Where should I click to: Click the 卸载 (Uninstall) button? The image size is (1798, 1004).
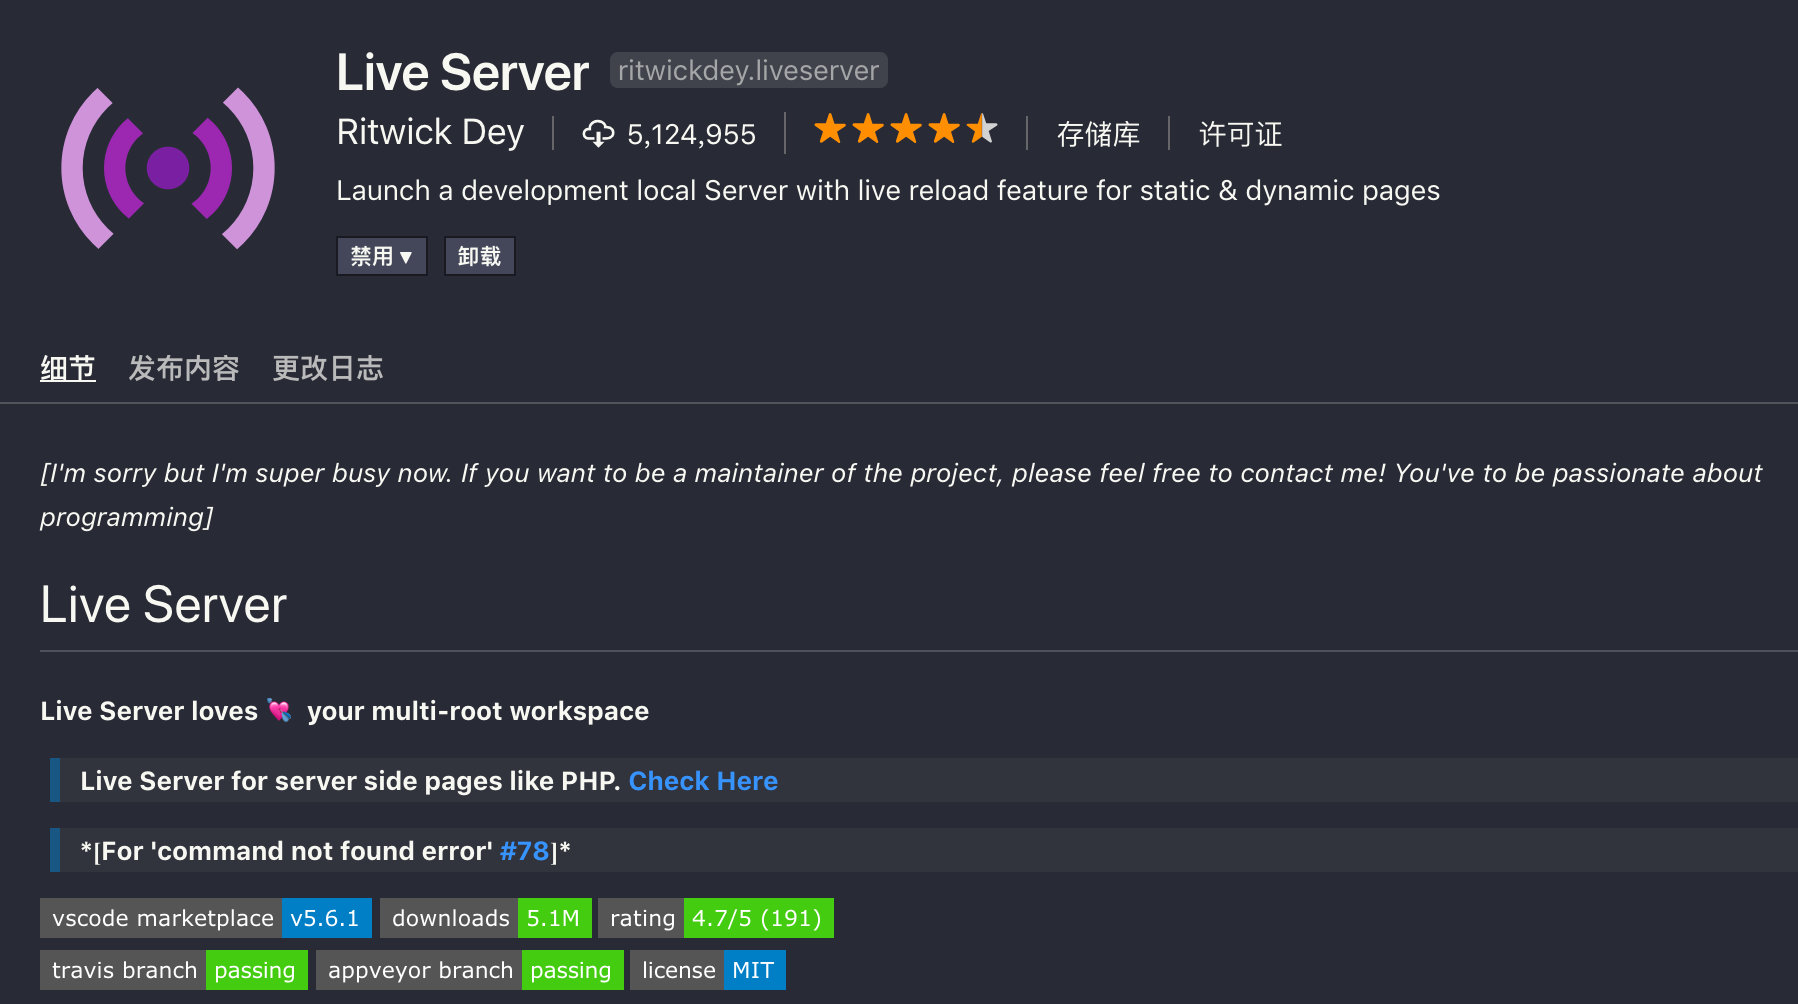tap(479, 256)
